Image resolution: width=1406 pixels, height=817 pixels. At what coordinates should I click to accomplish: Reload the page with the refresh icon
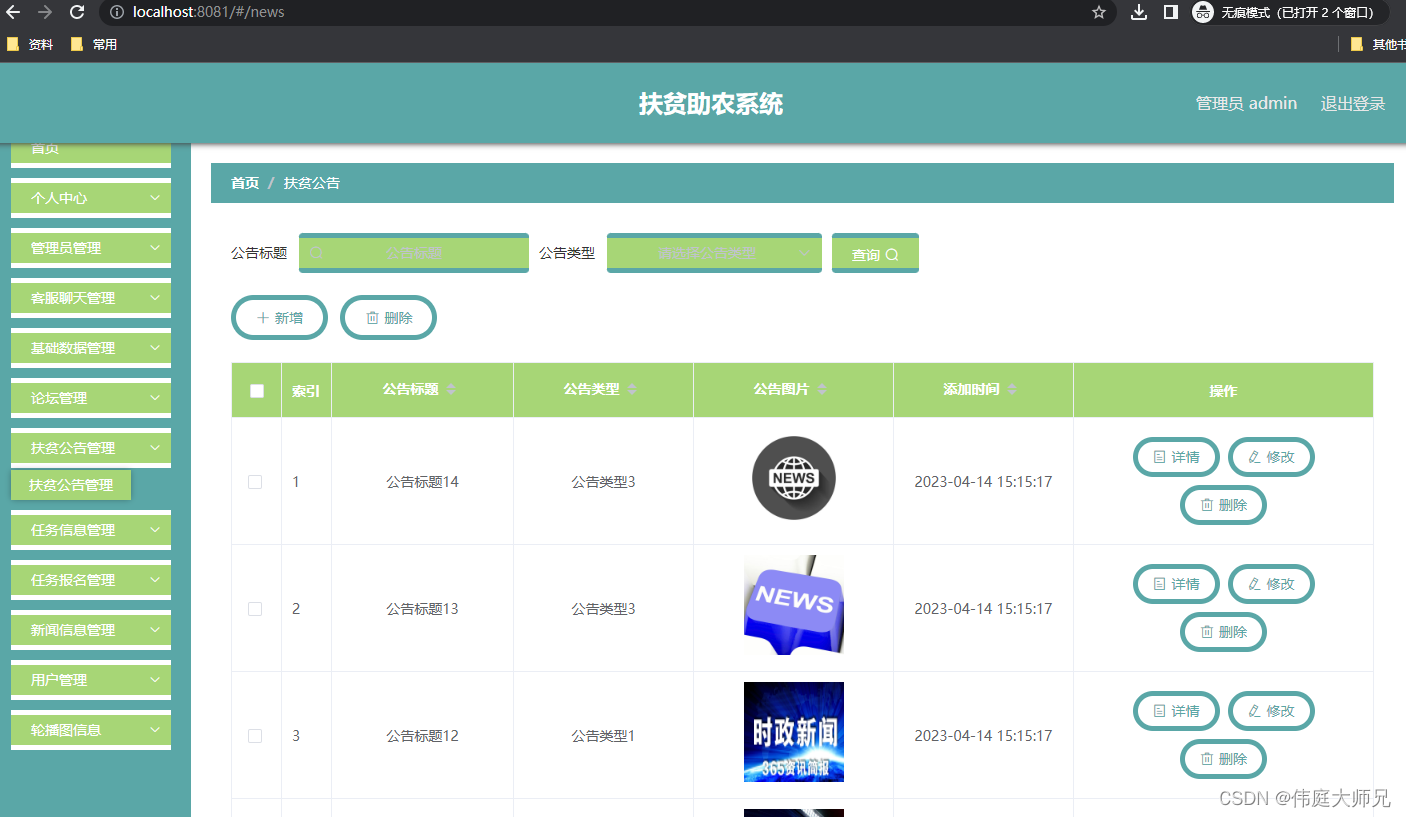pos(77,12)
